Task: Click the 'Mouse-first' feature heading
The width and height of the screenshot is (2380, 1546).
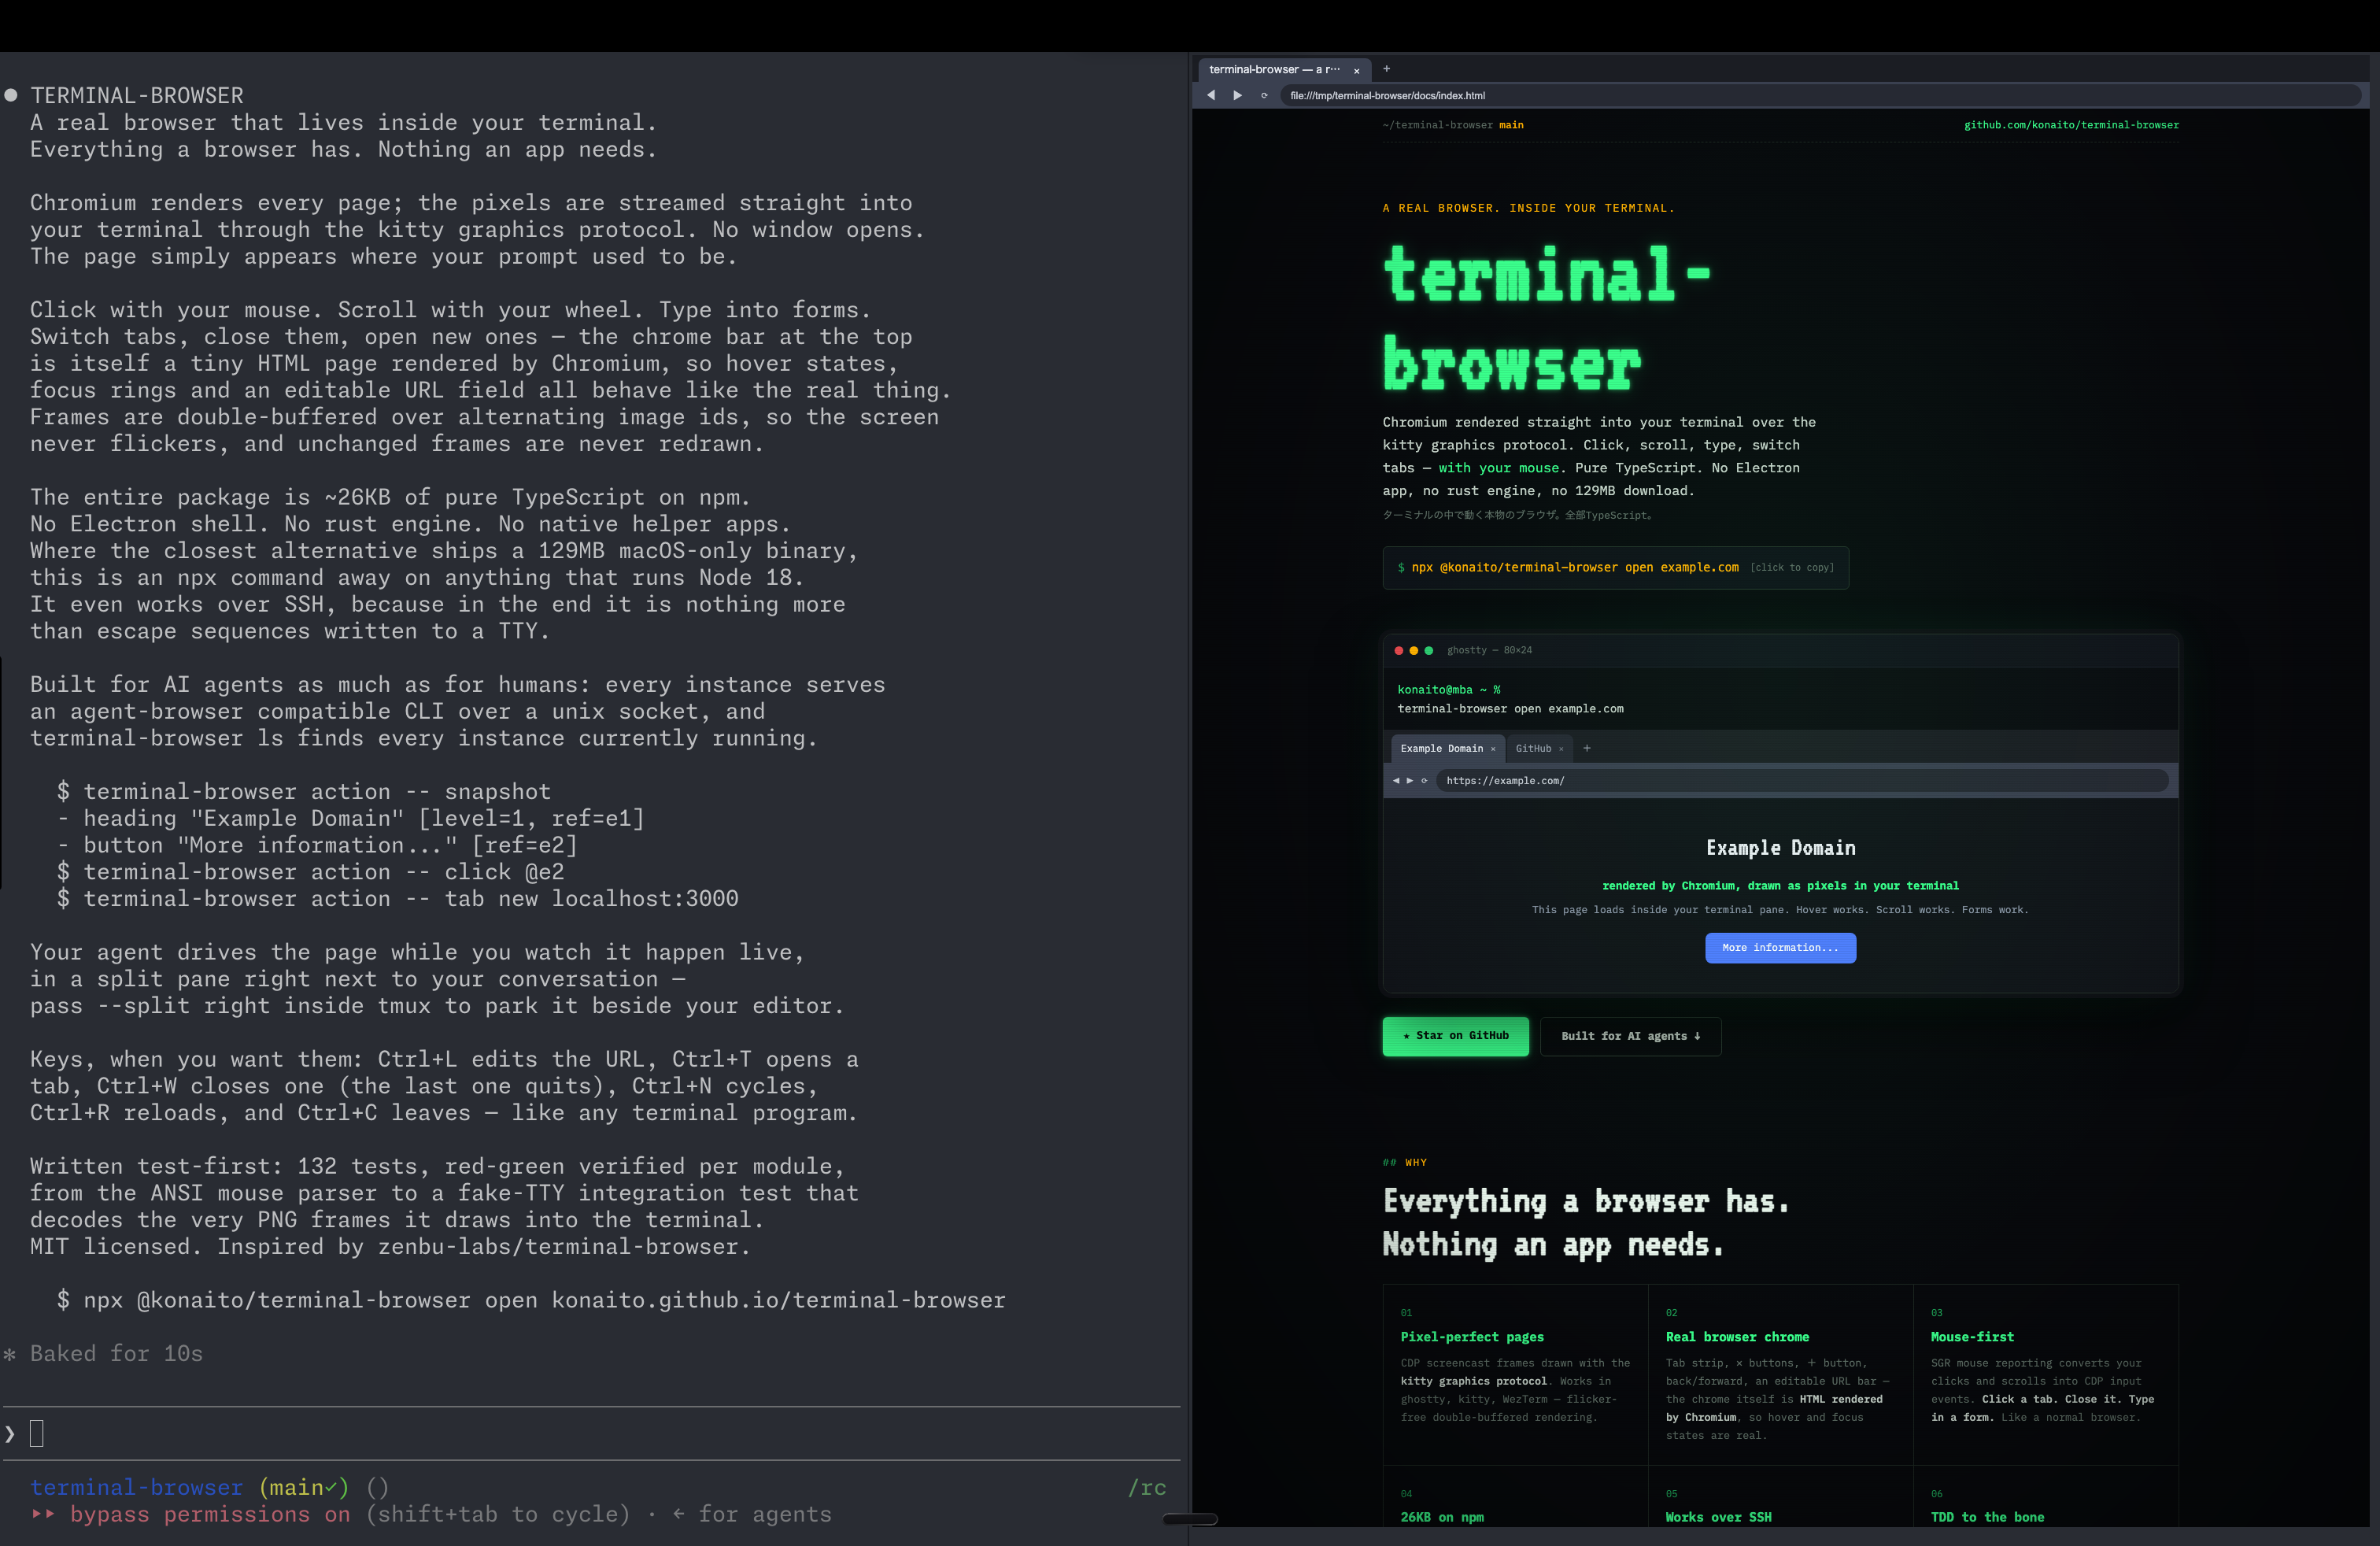Action: [1972, 1336]
